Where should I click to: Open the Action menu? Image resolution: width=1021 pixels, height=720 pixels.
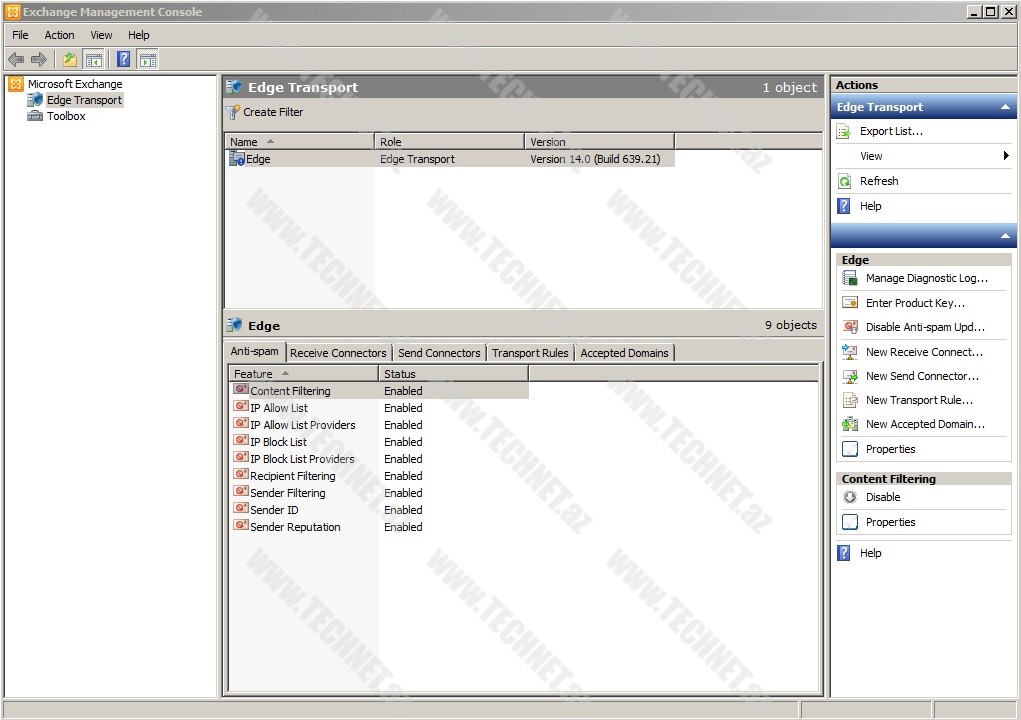point(59,35)
